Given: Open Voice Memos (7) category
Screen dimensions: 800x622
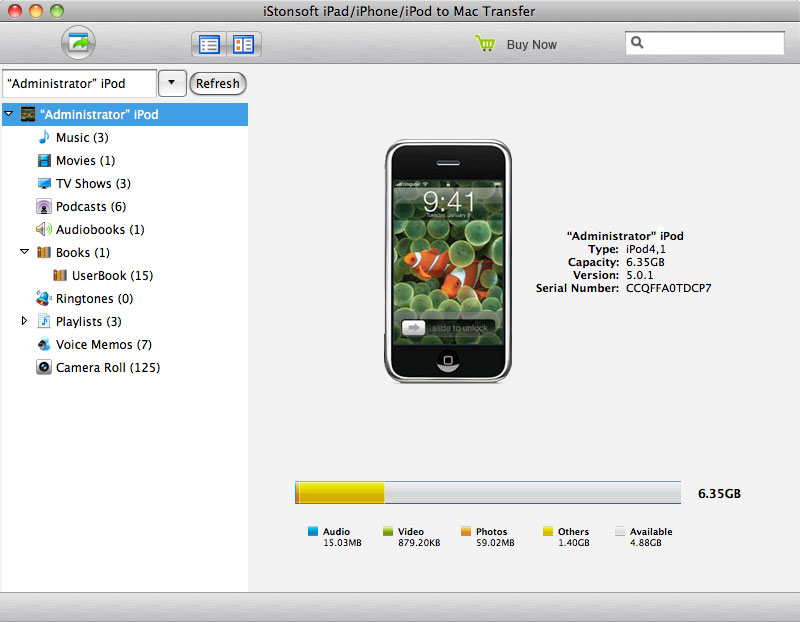Looking at the screenshot, I should coord(104,344).
